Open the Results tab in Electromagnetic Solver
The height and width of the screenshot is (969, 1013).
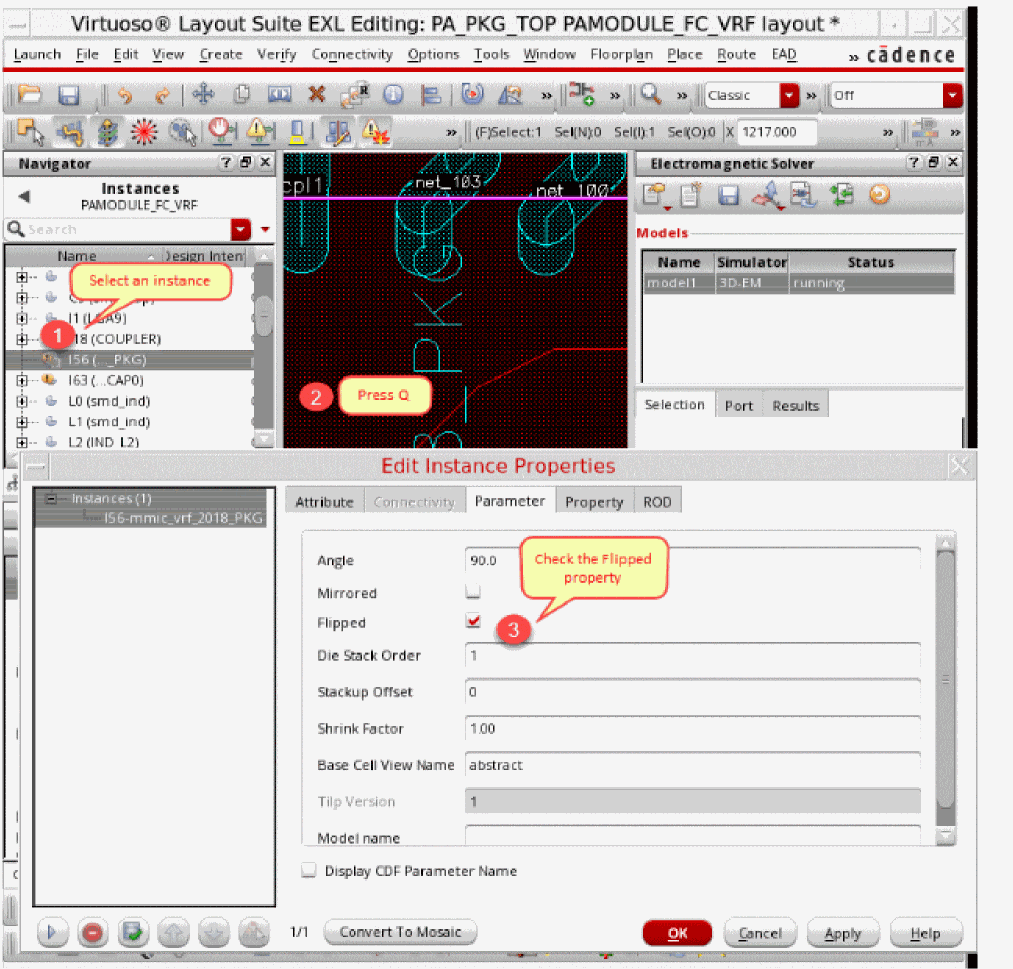(x=795, y=406)
